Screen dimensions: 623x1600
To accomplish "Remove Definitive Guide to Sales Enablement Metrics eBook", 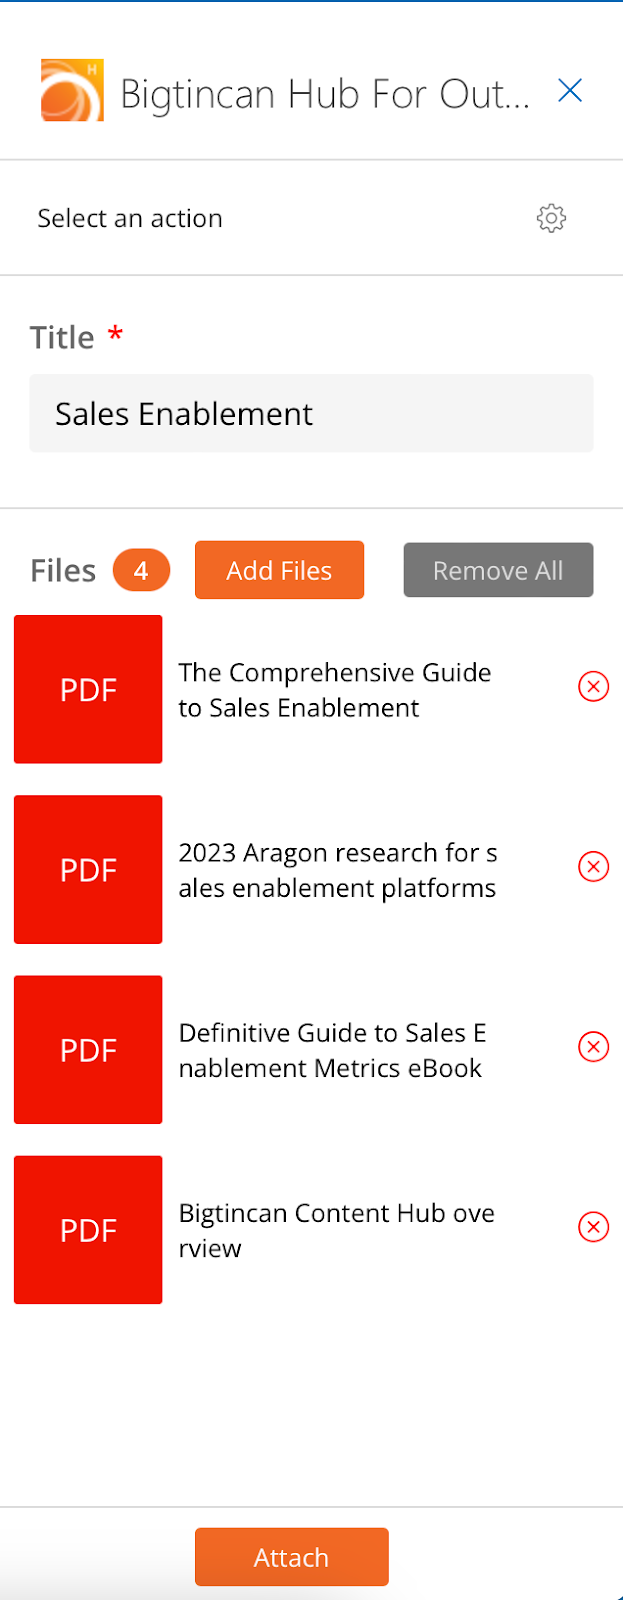I will [593, 1047].
